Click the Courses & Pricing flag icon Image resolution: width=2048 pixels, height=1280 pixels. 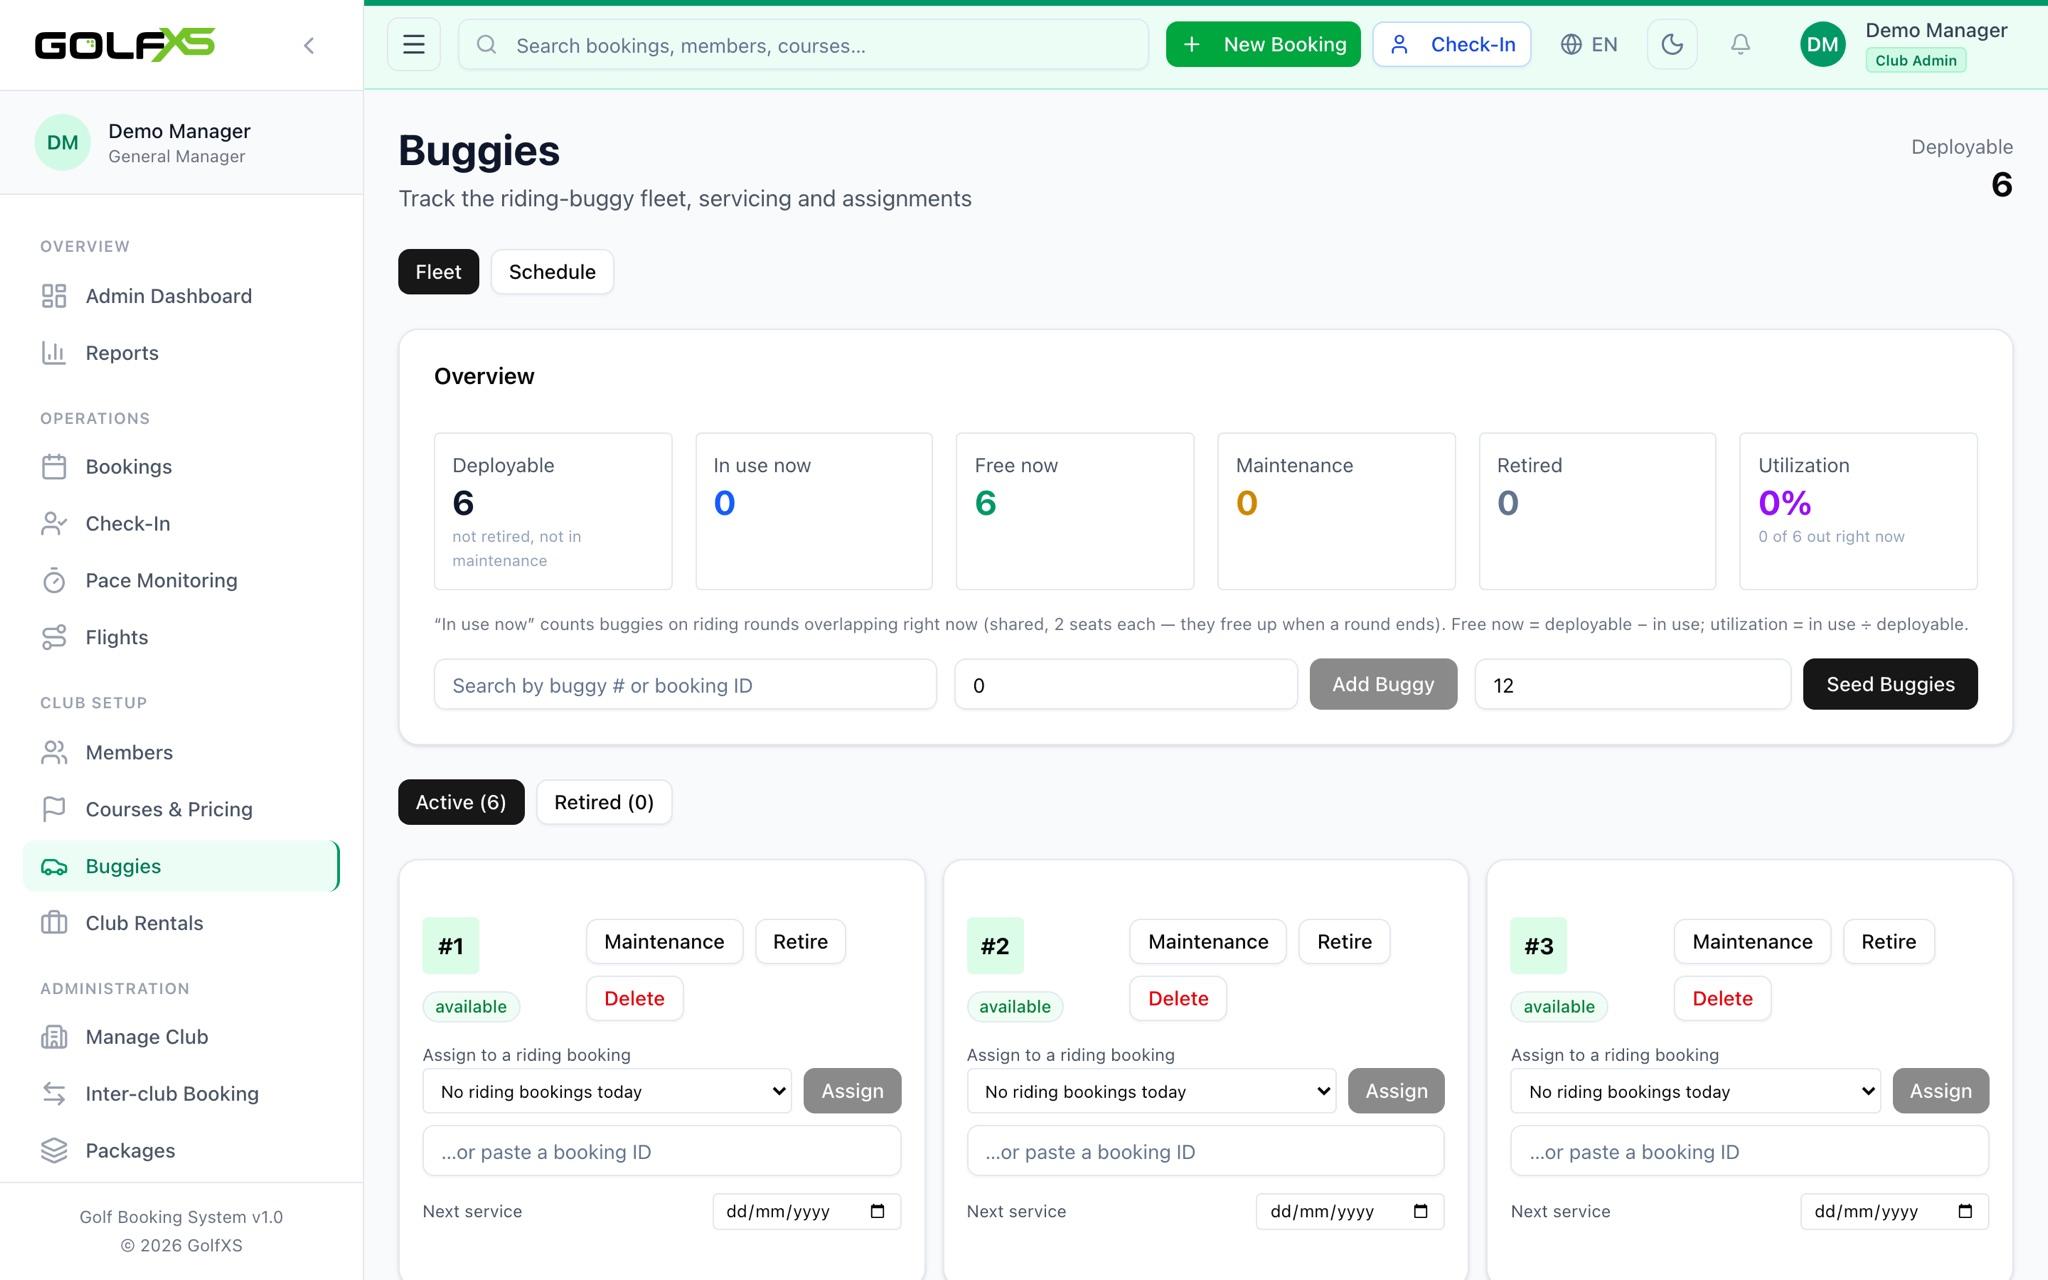pyautogui.click(x=54, y=809)
